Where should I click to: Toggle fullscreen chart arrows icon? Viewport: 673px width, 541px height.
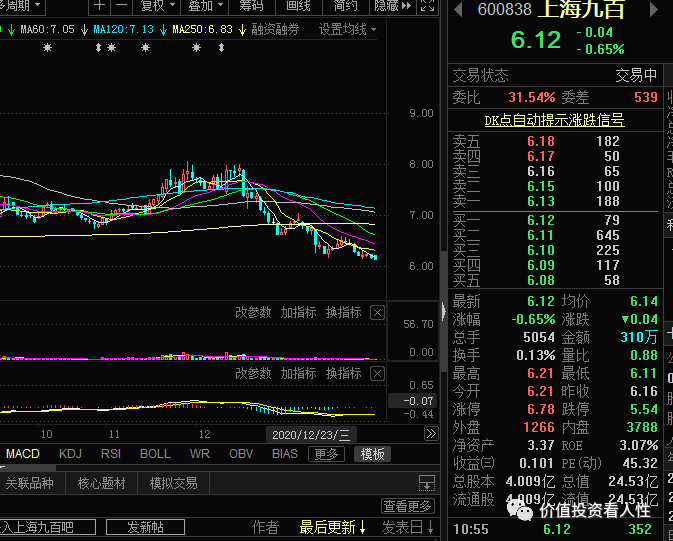tap(427, 6)
